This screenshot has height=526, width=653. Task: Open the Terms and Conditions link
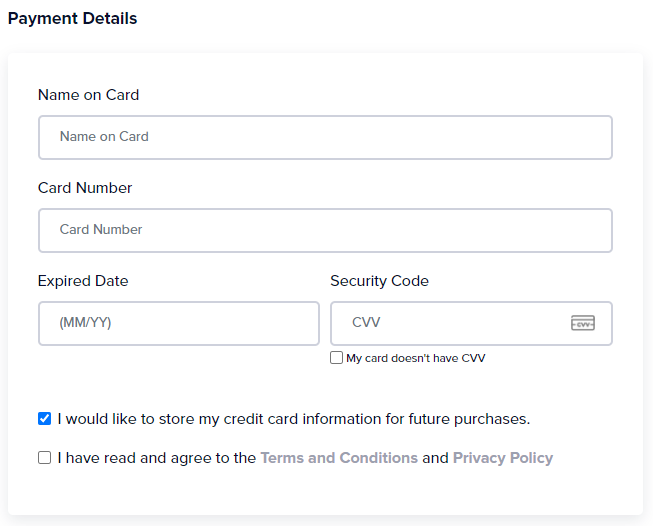339,458
